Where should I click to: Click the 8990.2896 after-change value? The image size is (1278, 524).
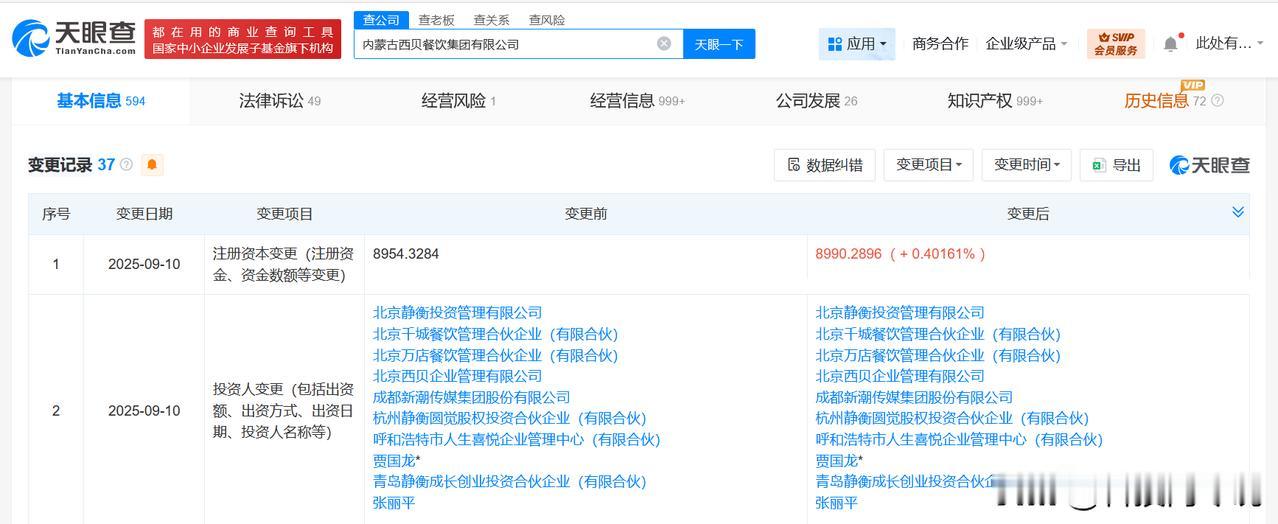click(x=849, y=254)
